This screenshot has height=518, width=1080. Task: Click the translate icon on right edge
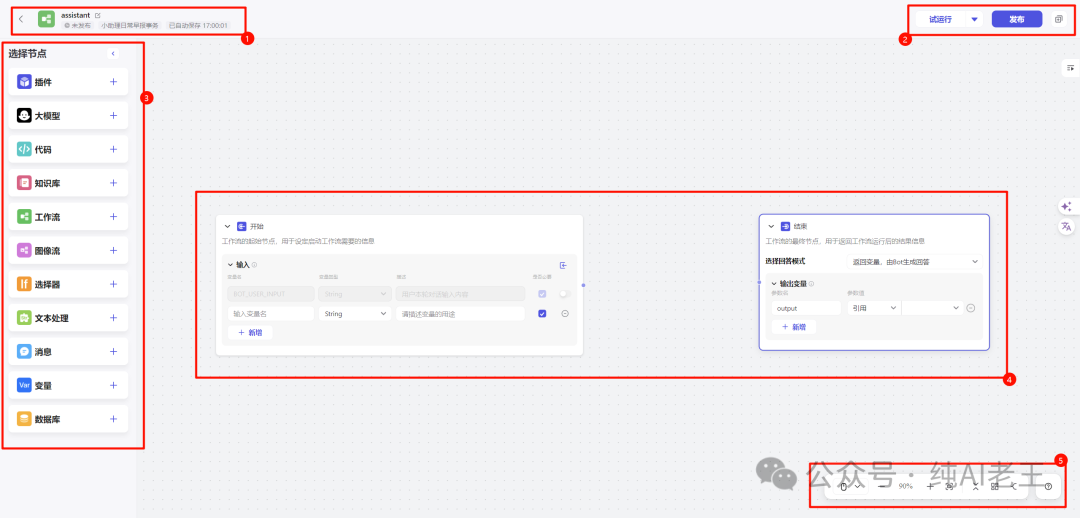tap(1066, 227)
